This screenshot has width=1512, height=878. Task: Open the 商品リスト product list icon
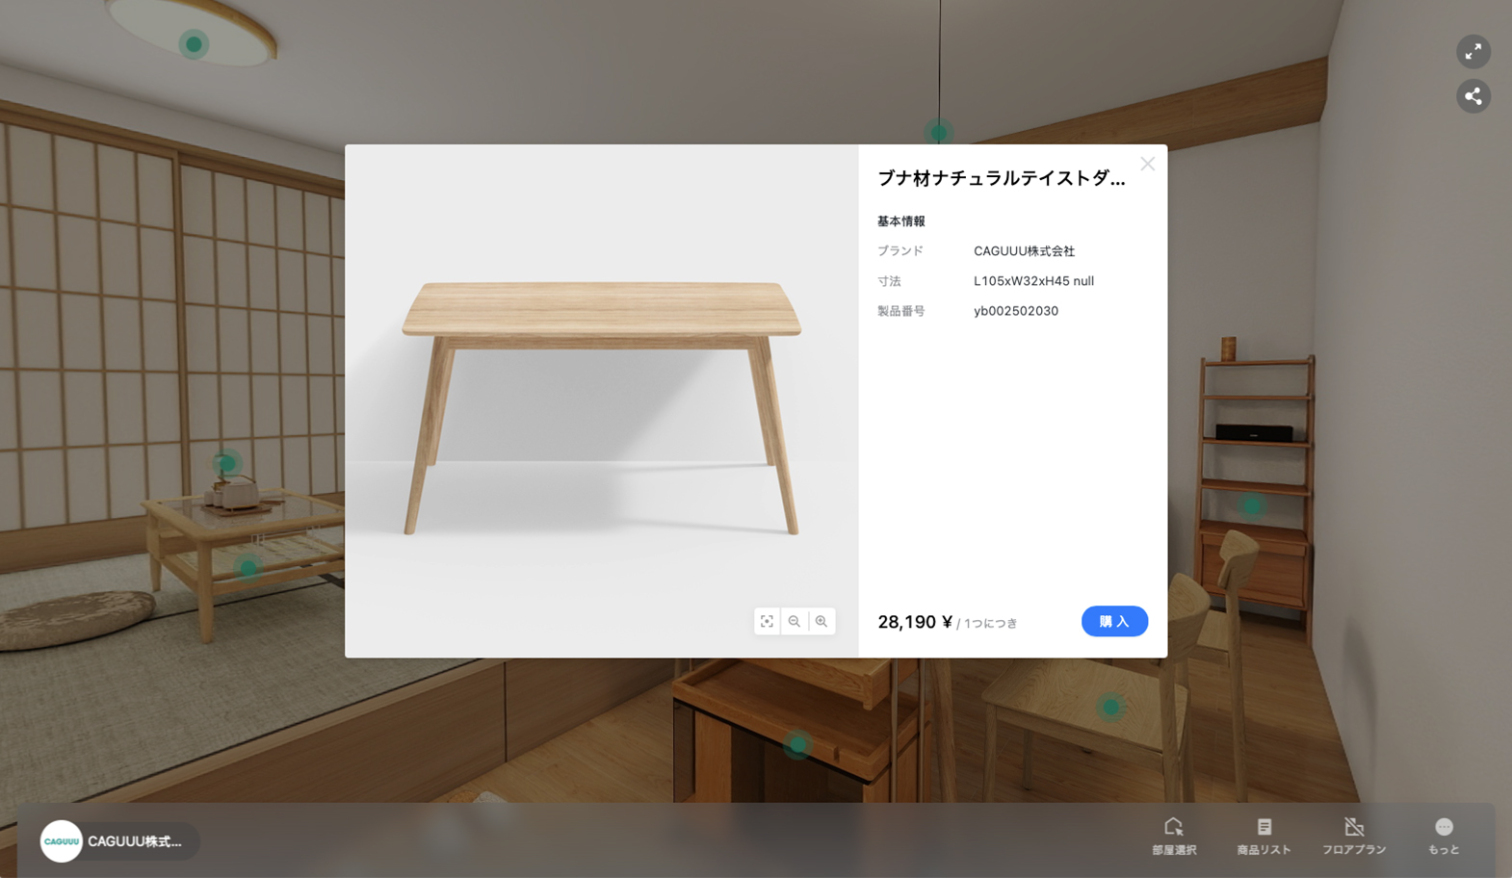pyautogui.click(x=1265, y=828)
